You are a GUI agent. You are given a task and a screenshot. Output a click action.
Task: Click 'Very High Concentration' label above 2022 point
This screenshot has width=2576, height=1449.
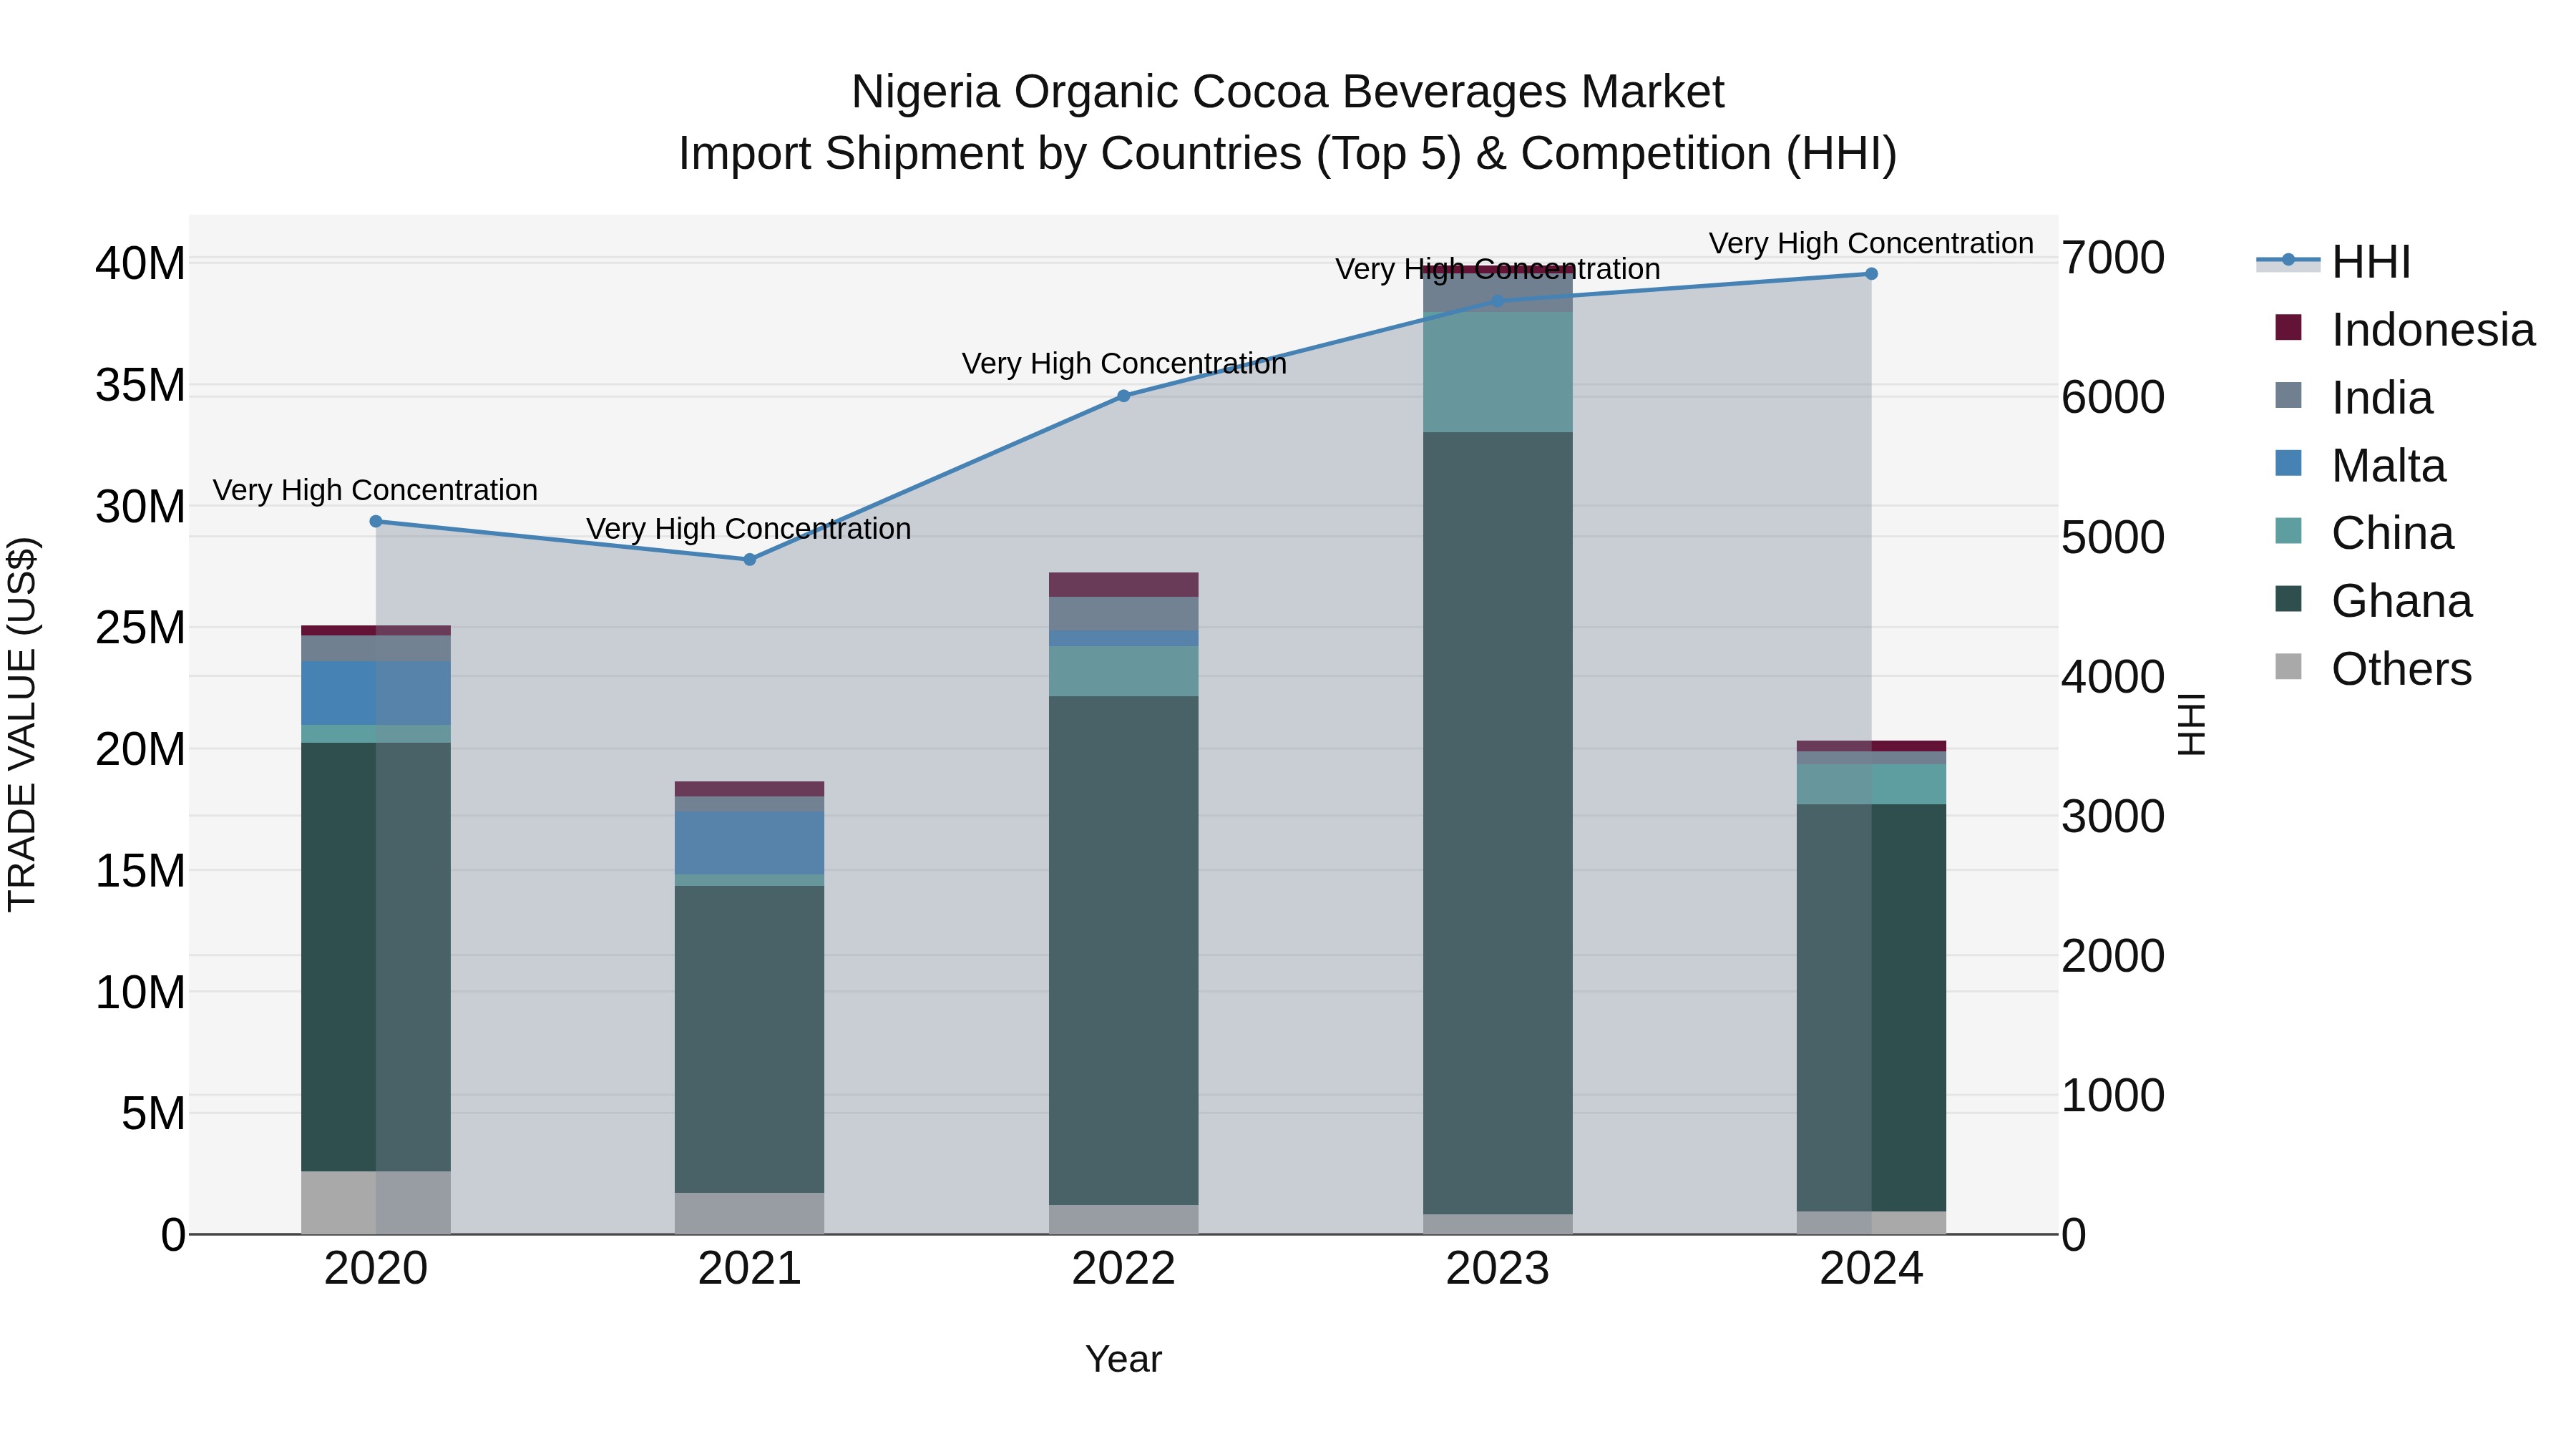point(1124,363)
